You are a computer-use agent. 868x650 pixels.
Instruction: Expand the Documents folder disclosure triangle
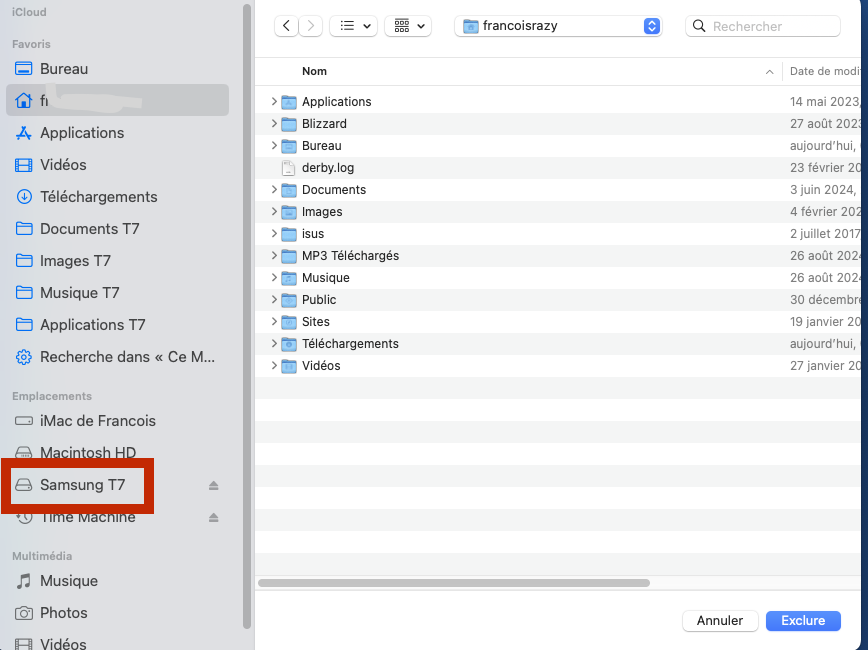(x=274, y=190)
